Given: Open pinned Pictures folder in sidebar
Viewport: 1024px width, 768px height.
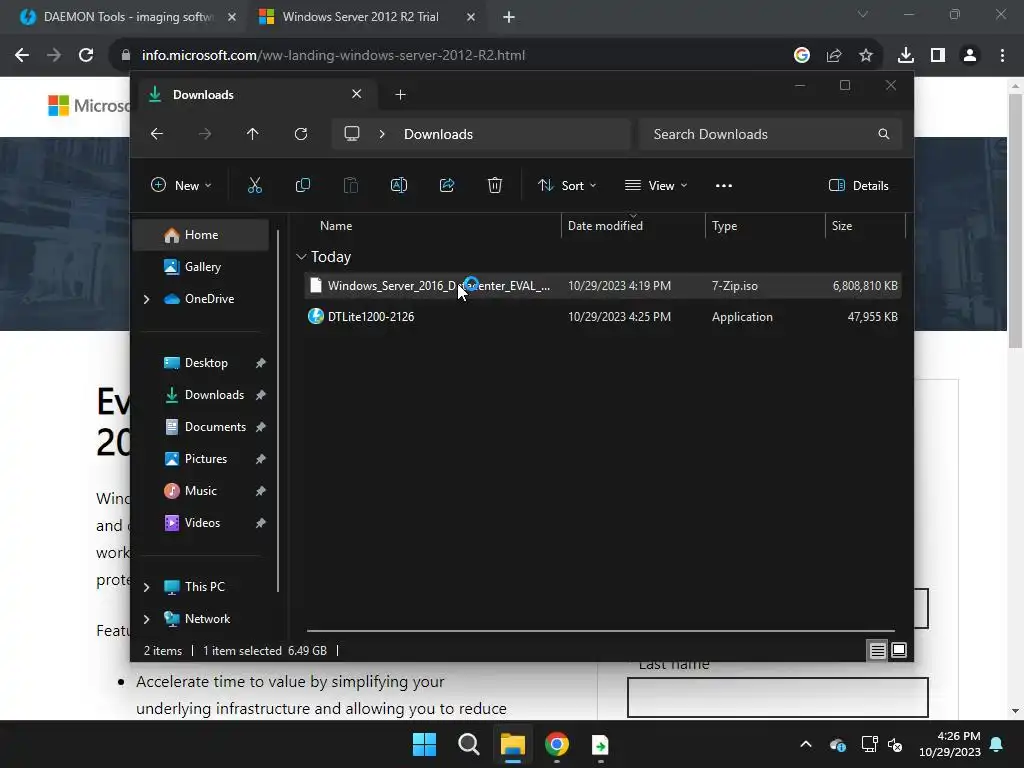Looking at the screenshot, I should [x=201, y=459].
